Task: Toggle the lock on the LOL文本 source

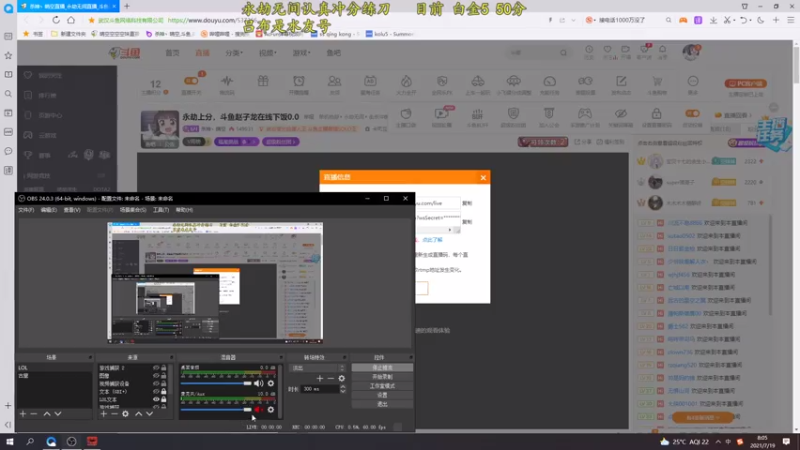Action: [x=164, y=399]
